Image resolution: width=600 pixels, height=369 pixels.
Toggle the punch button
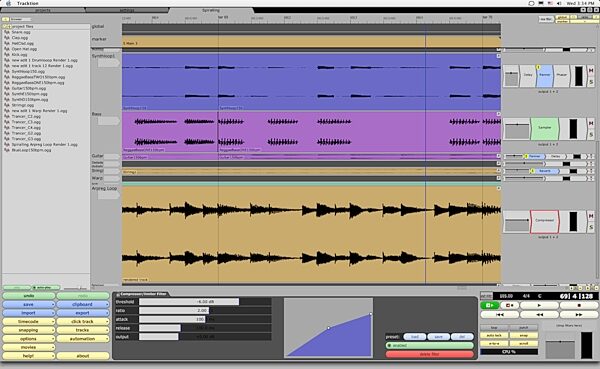click(524, 328)
